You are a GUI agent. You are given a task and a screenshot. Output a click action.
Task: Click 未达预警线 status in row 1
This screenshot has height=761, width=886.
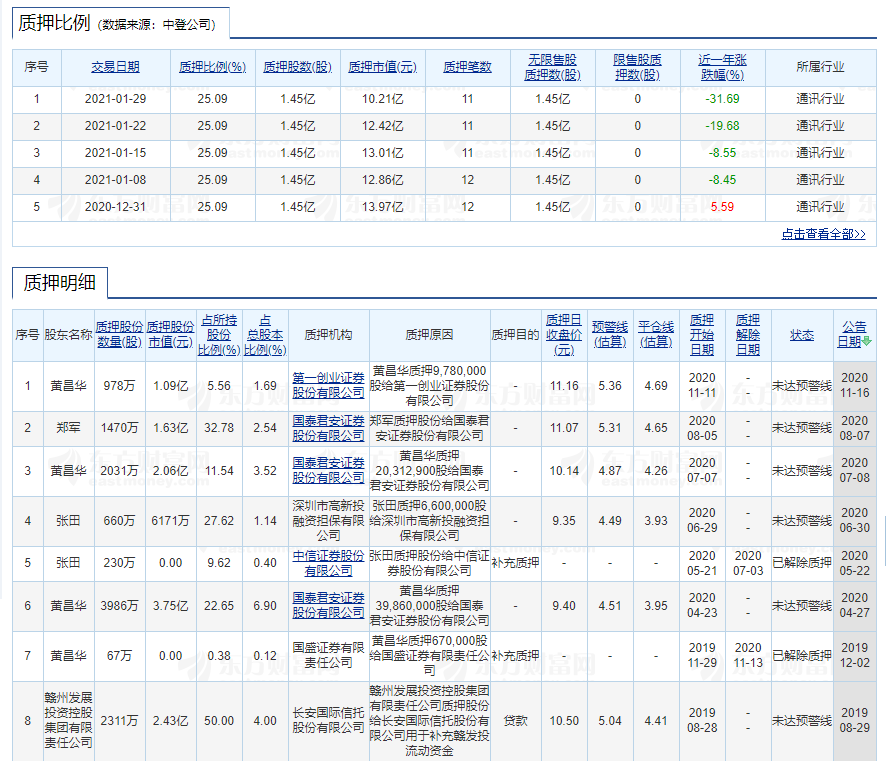pyautogui.click(x=801, y=386)
